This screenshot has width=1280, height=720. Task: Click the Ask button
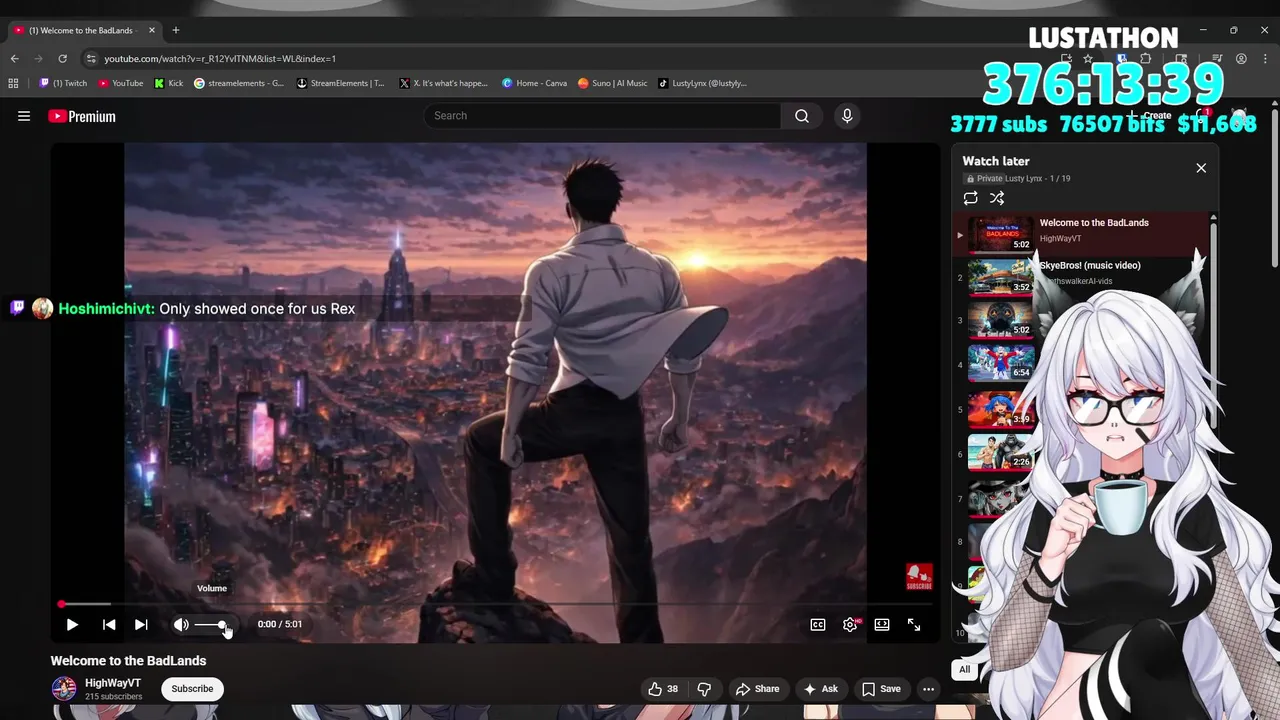[x=820, y=689]
